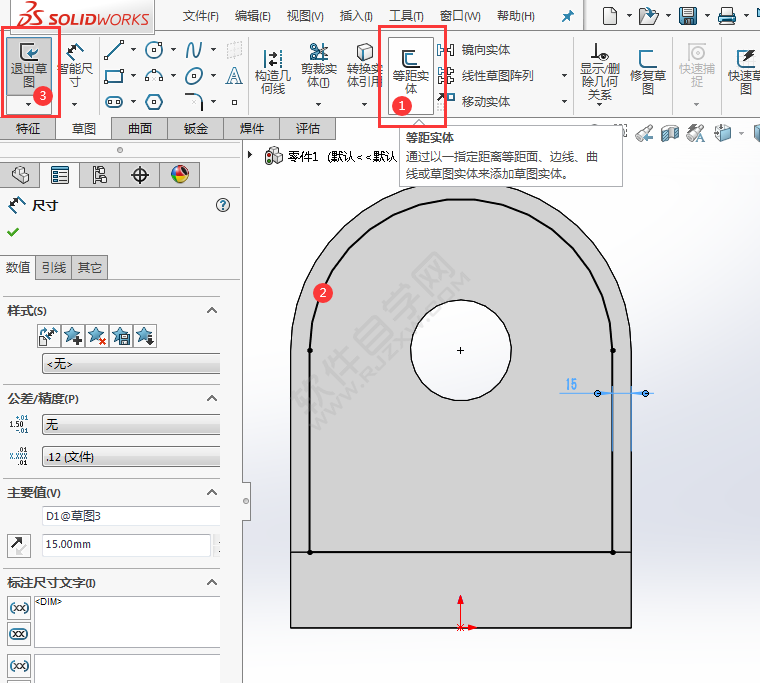
Task: Collapse the 标注尺寸文字 section
Action: 212,582
